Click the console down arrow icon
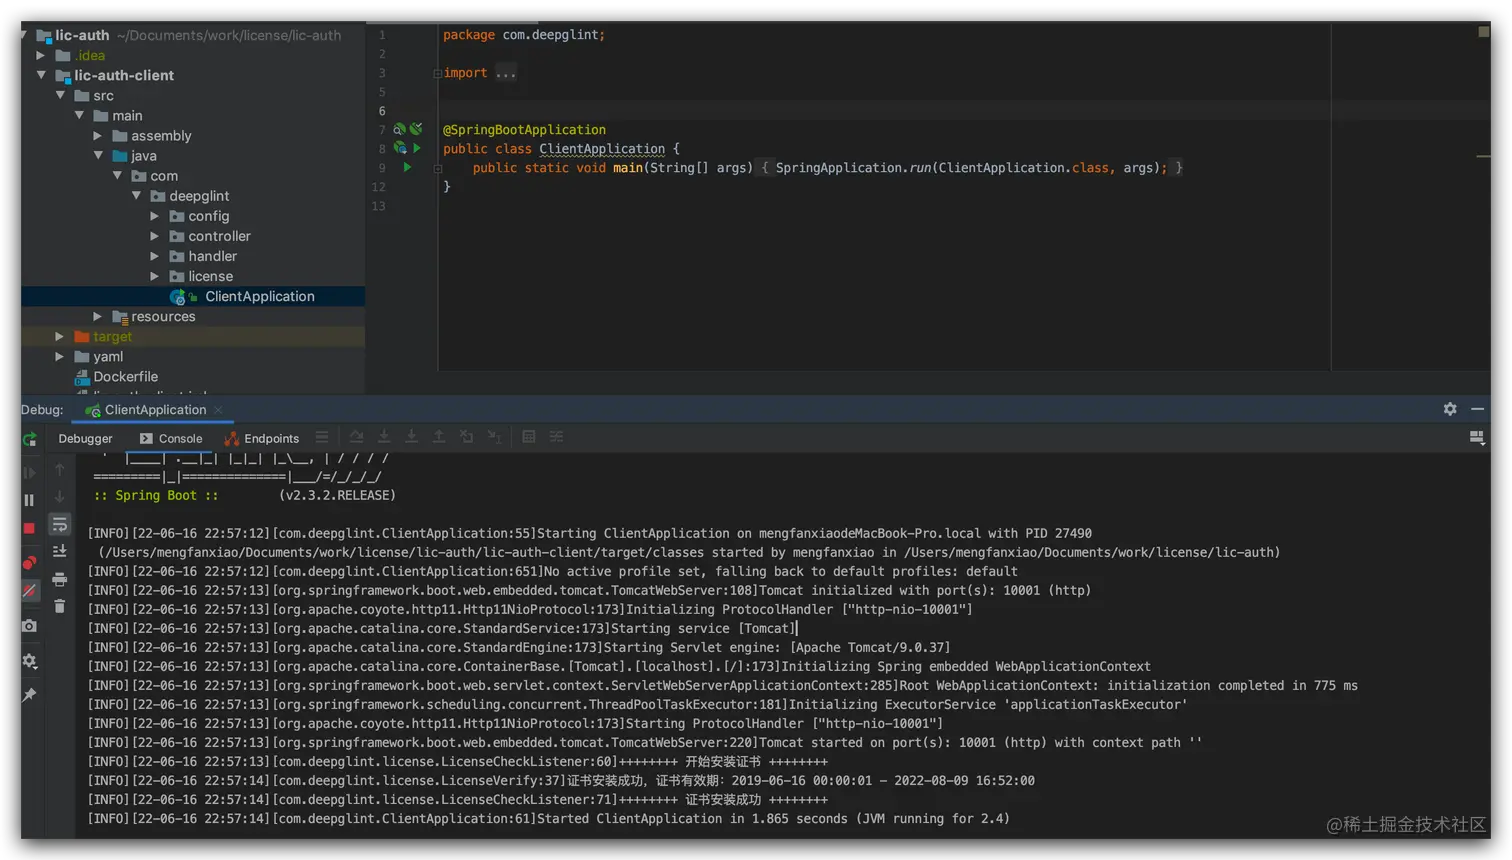Image resolution: width=1512 pixels, height=860 pixels. (x=60, y=497)
